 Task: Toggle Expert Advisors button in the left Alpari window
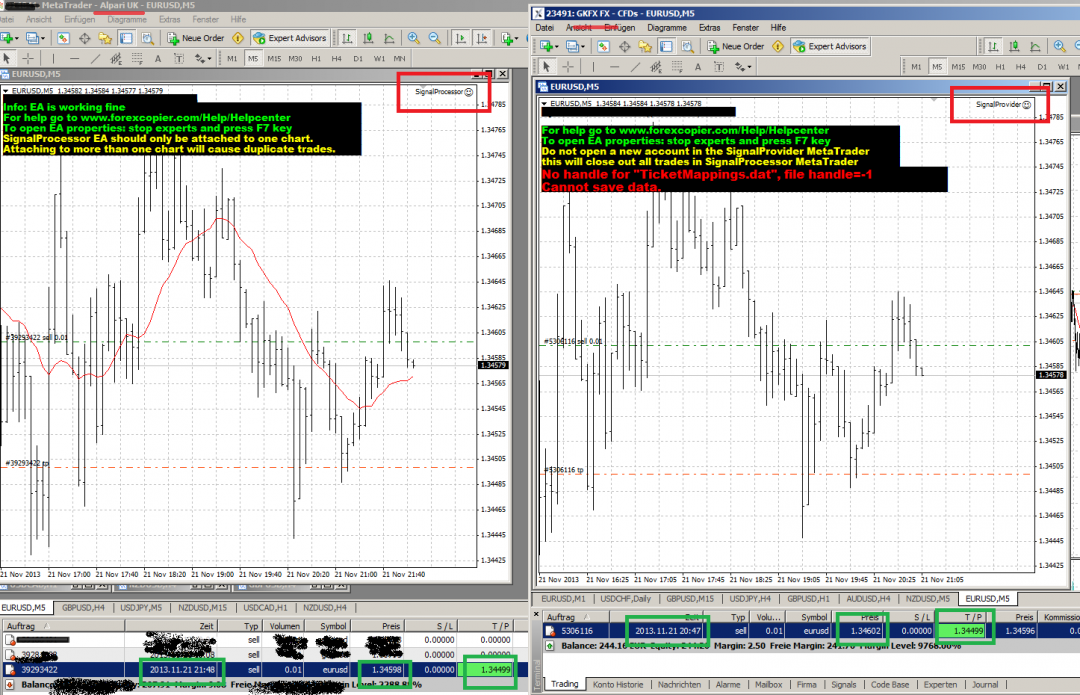(290, 38)
